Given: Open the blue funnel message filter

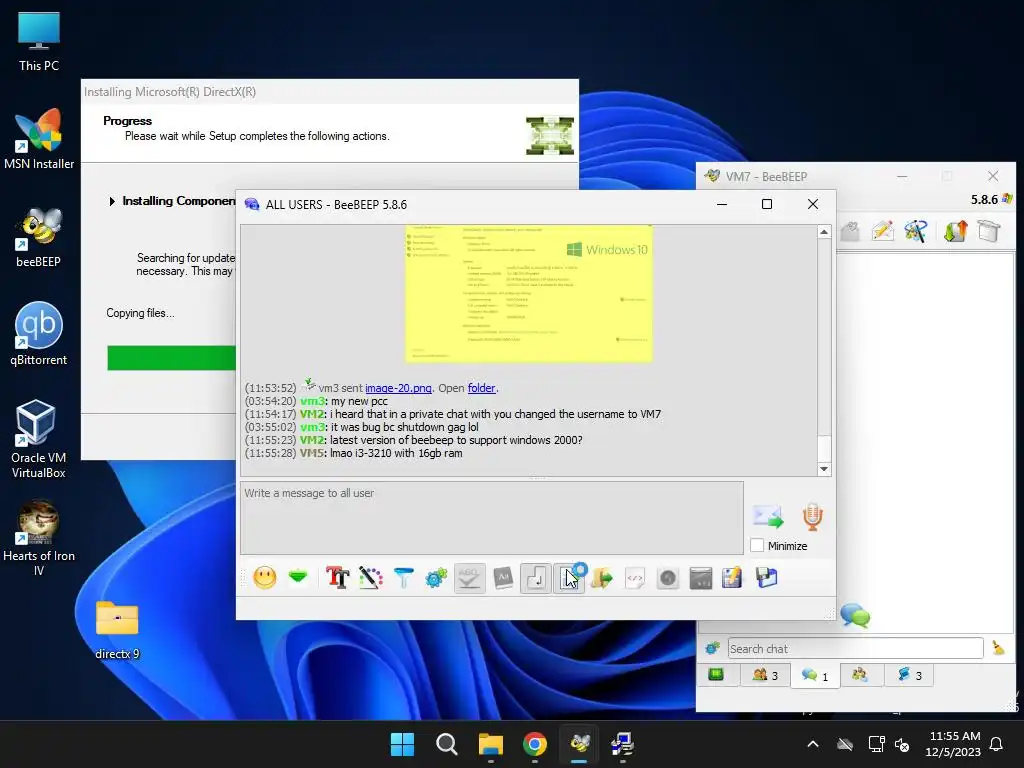Looking at the screenshot, I should click(x=404, y=578).
